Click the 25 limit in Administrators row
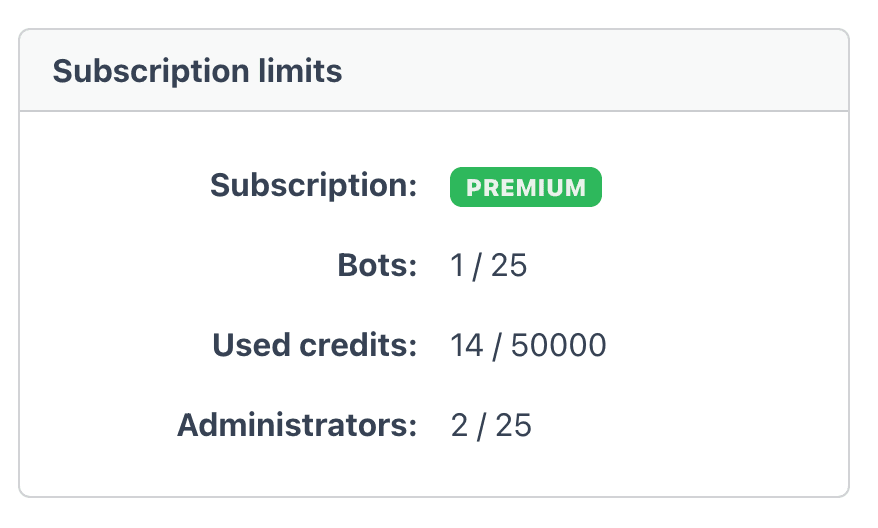The height and width of the screenshot is (528, 878). (513, 426)
